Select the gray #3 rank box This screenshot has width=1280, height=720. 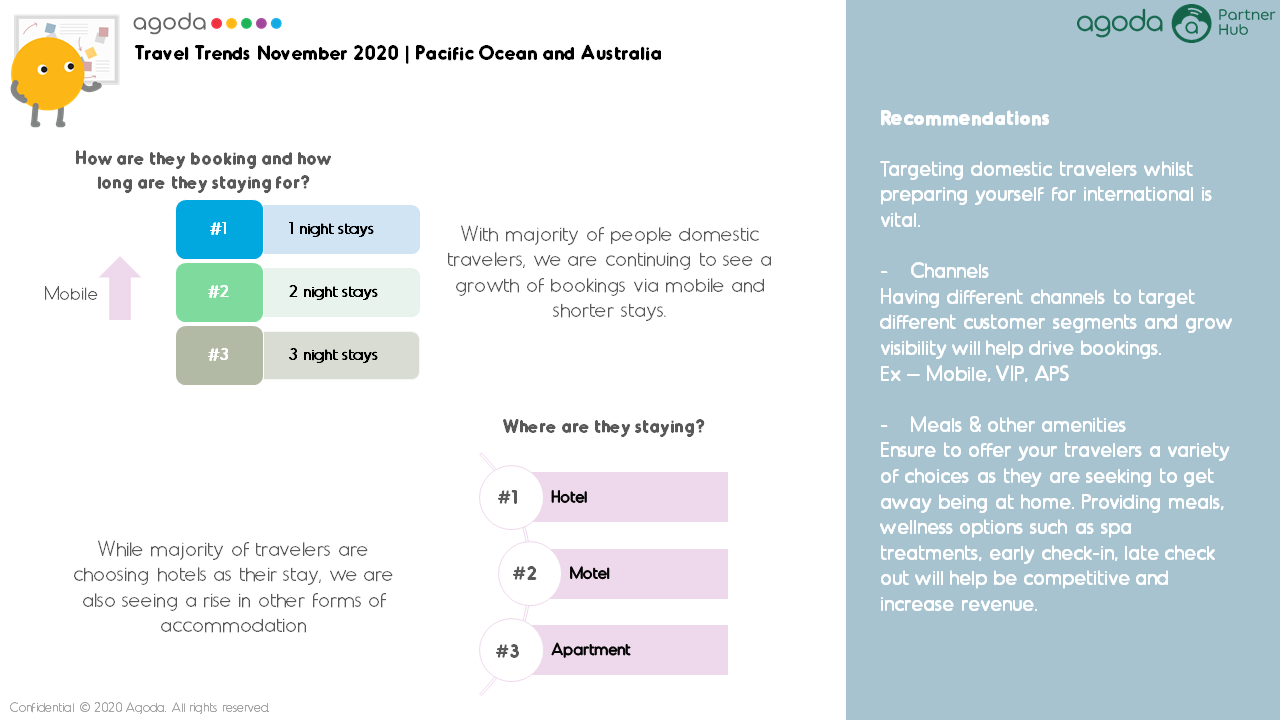pyautogui.click(x=219, y=355)
